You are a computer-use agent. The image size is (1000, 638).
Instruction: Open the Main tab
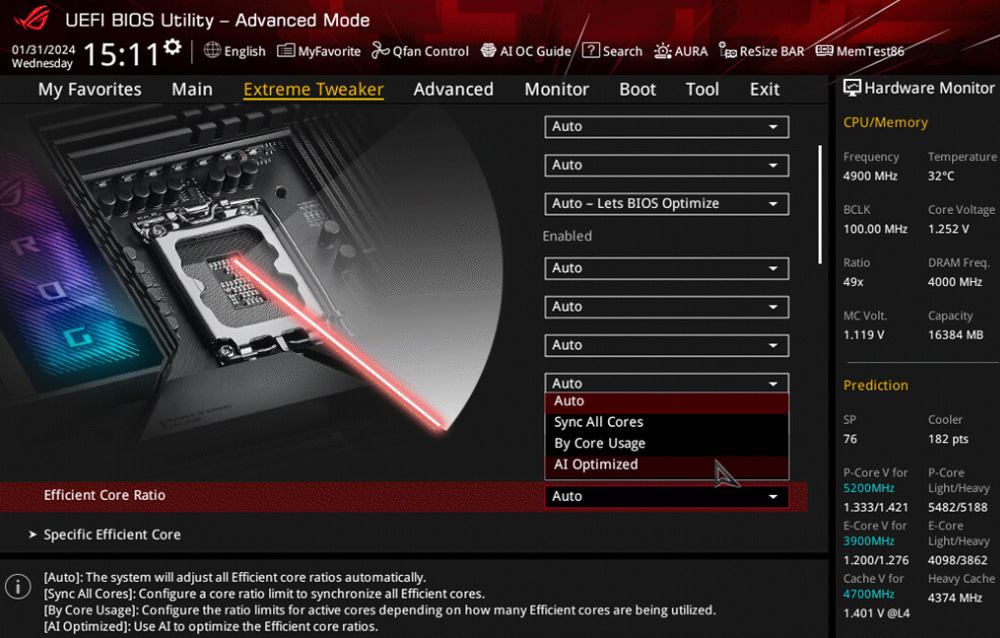[192, 89]
